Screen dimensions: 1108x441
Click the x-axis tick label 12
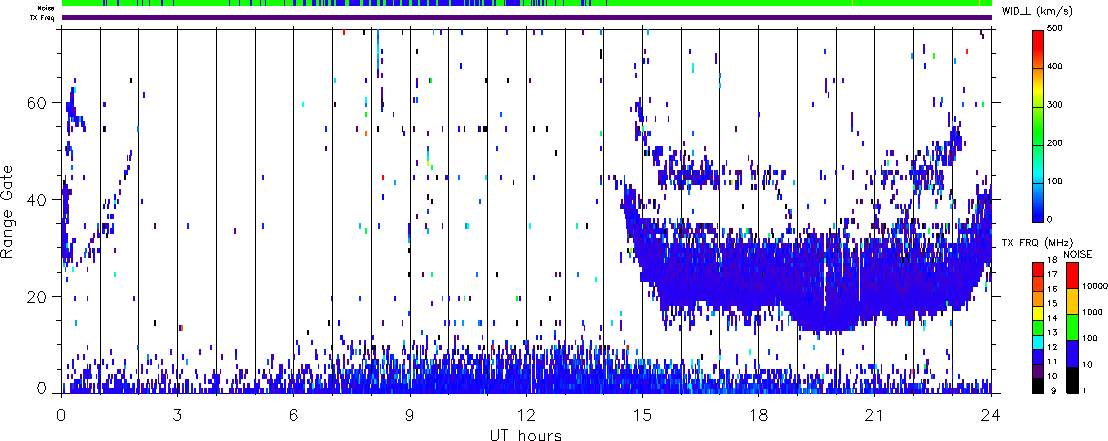[526, 414]
